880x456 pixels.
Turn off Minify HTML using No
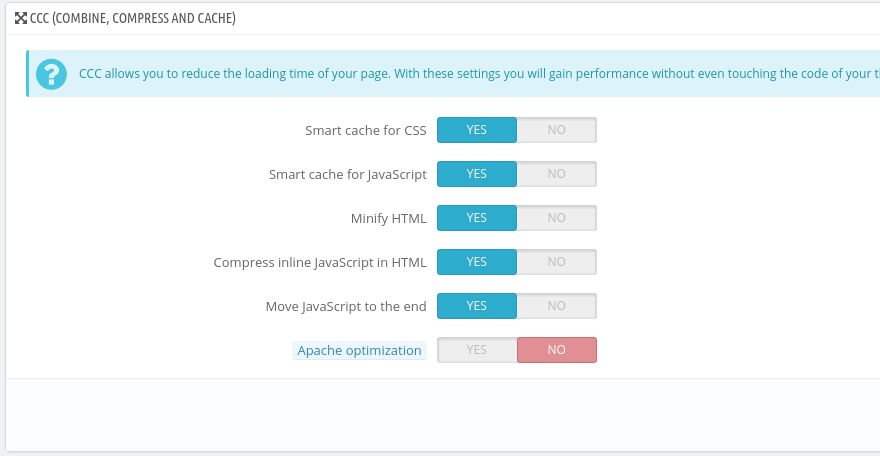[x=556, y=218]
